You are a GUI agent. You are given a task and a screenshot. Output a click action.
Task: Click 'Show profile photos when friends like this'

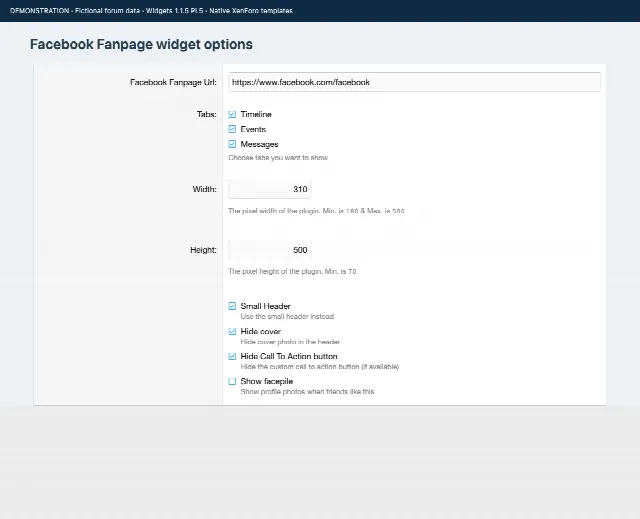[307, 392]
